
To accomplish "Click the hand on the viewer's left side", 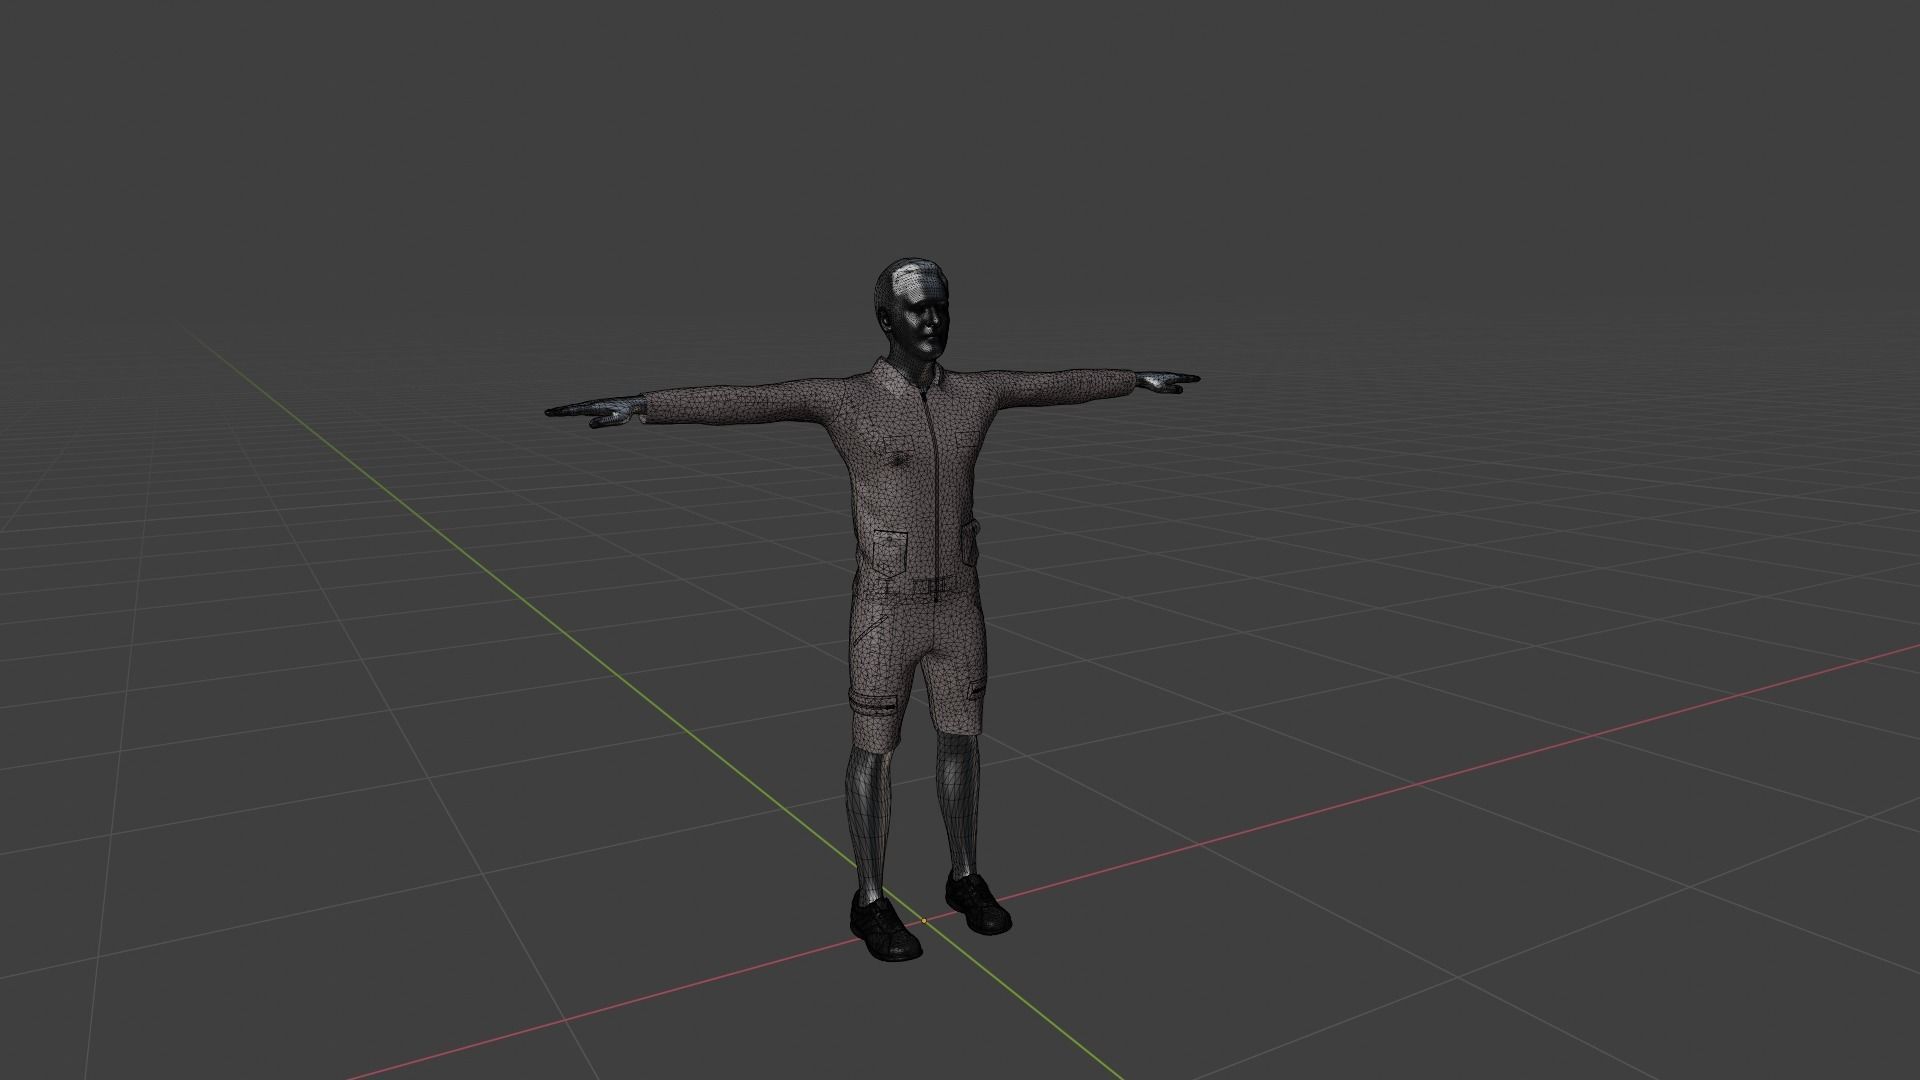I will coord(596,409).
